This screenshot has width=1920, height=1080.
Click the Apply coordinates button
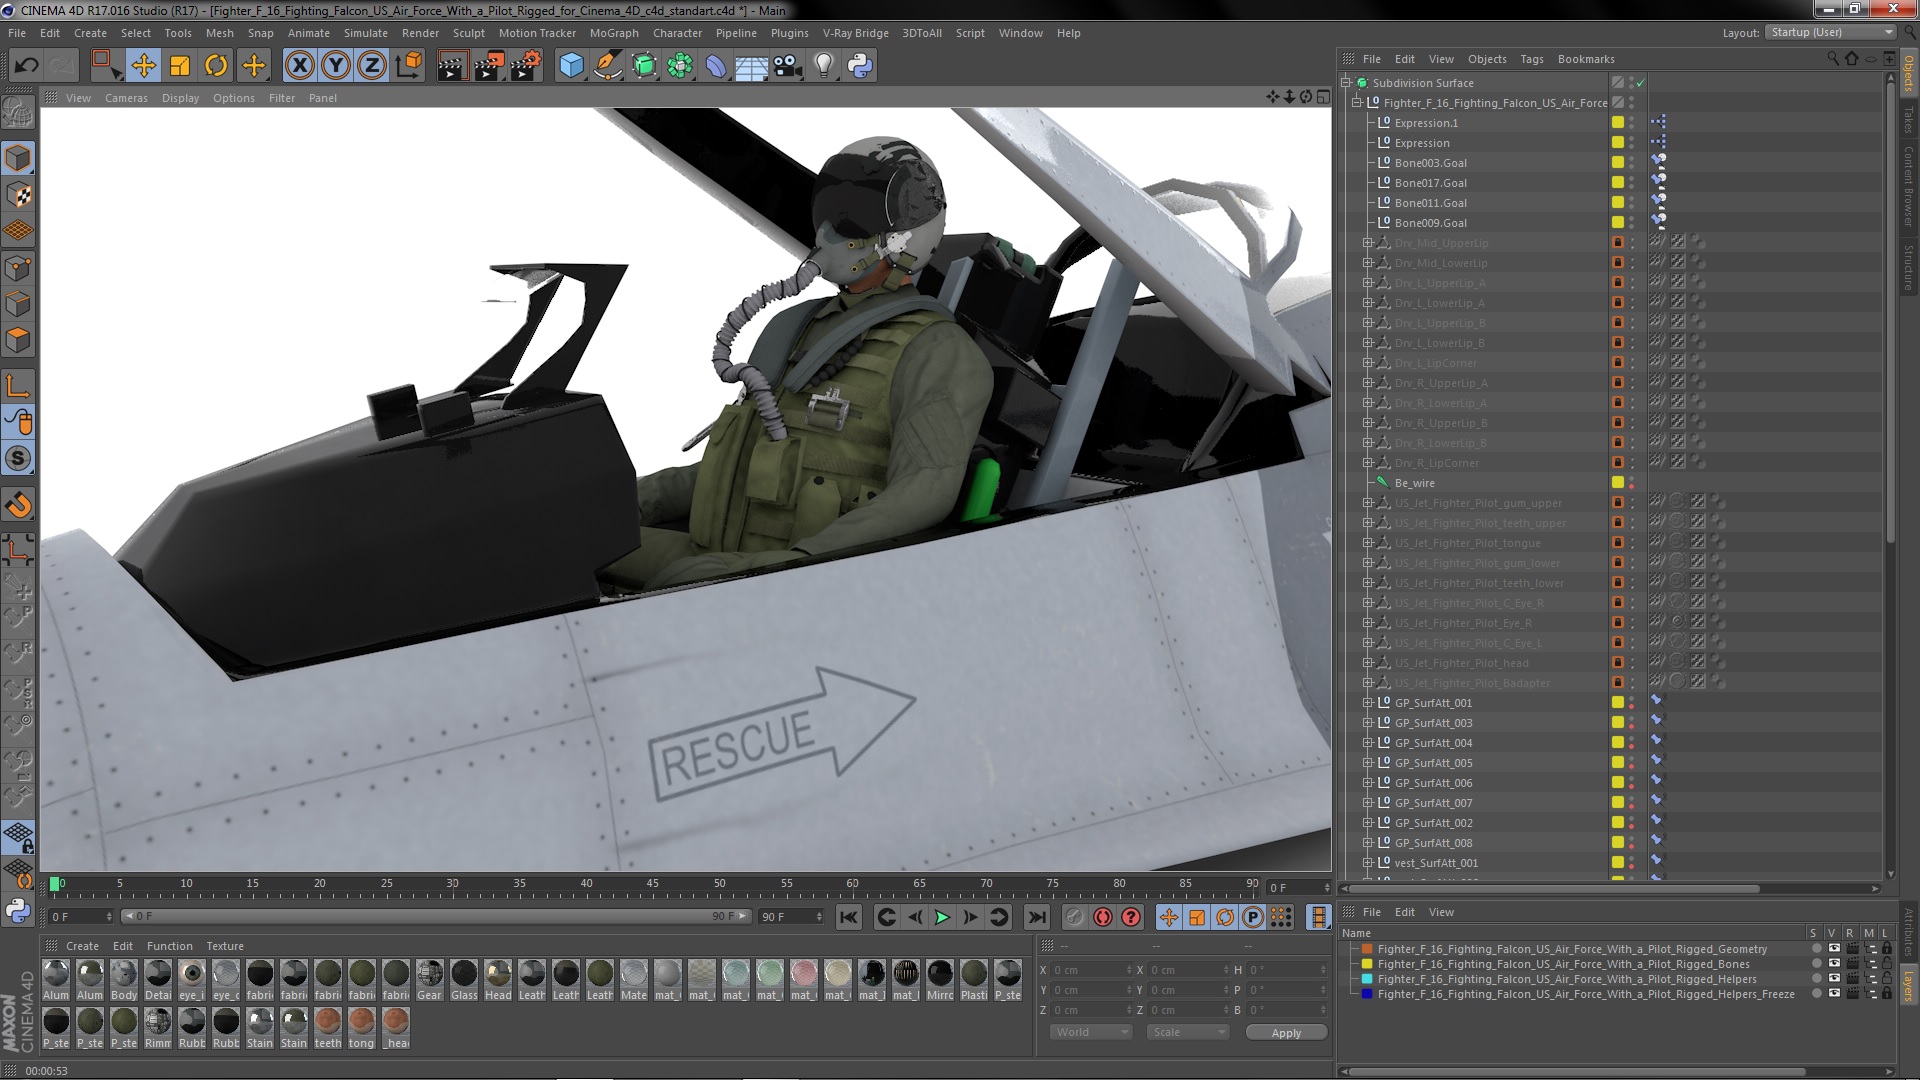tap(1286, 1033)
